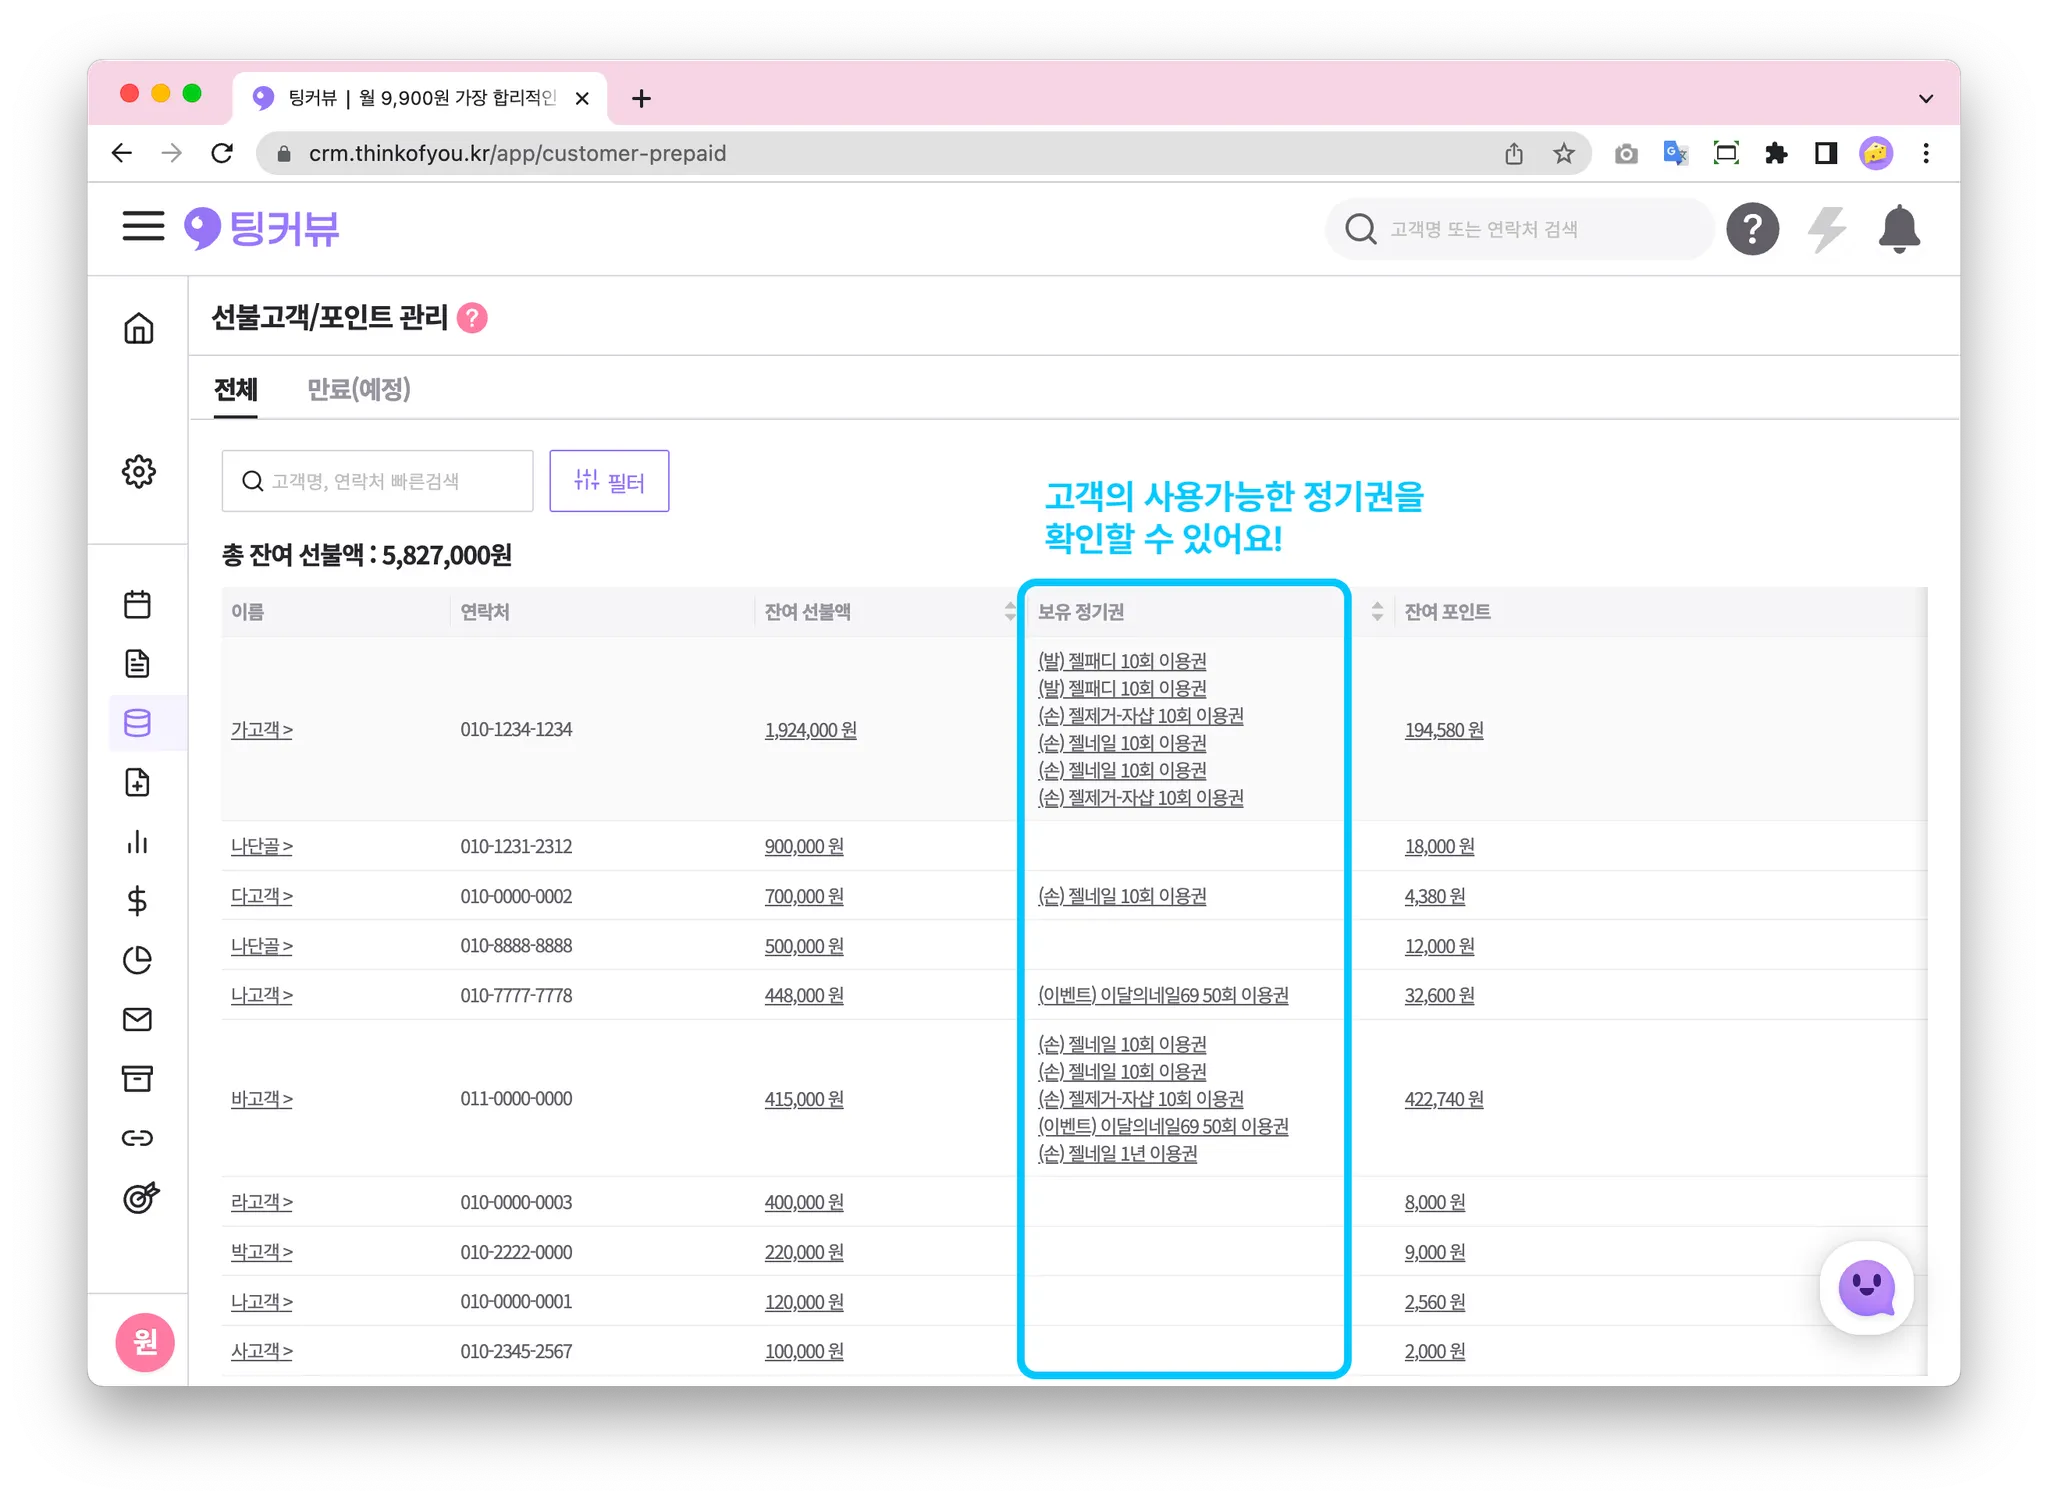Open the settings gear in sidebar
This screenshot has height=1502, width=2048.
138,471
